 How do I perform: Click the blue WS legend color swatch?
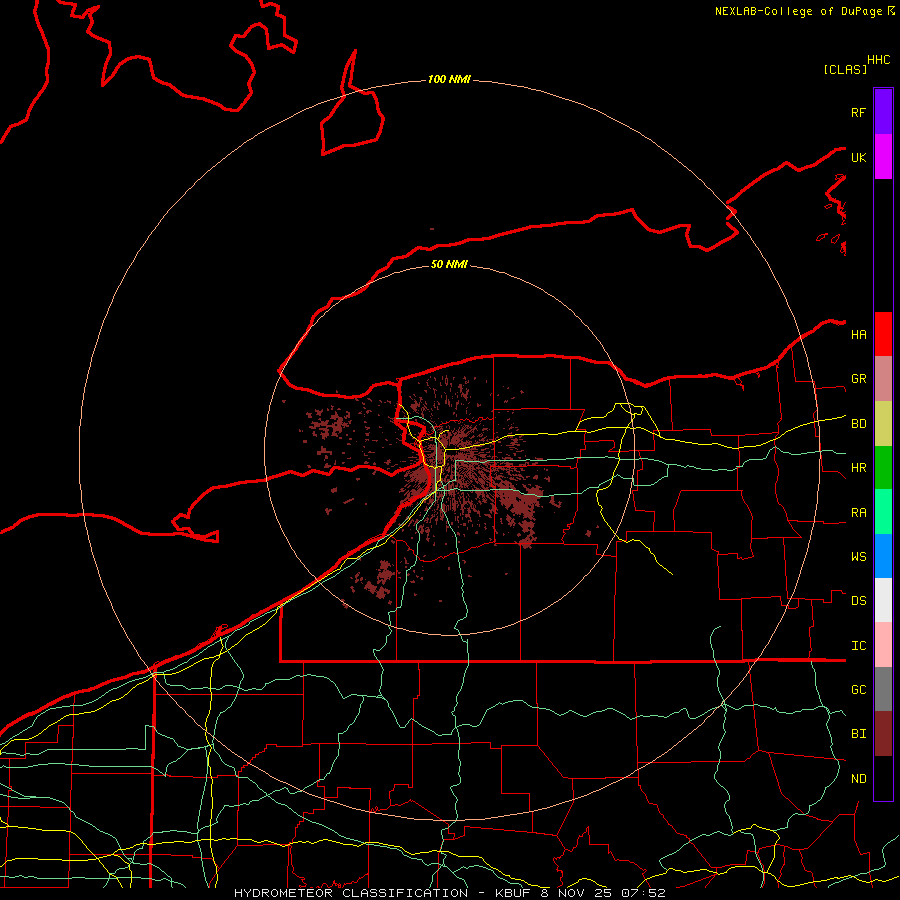[883, 556]
